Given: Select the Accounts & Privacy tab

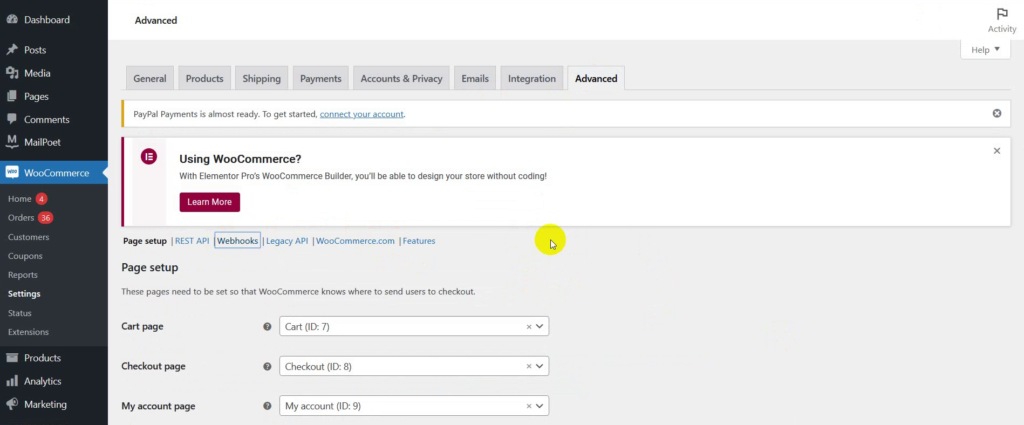Looking at the screenshot, I should pos(402,78).
